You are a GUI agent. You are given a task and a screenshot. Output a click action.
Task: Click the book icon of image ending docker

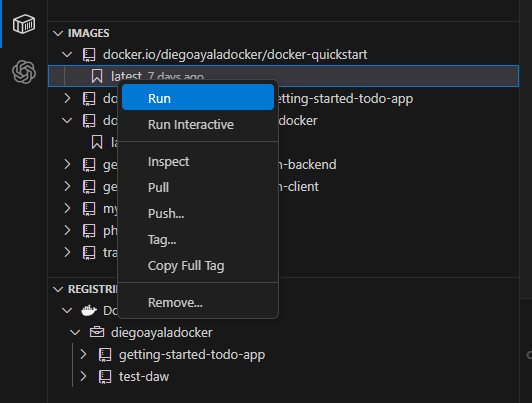(x=89, y=121)
